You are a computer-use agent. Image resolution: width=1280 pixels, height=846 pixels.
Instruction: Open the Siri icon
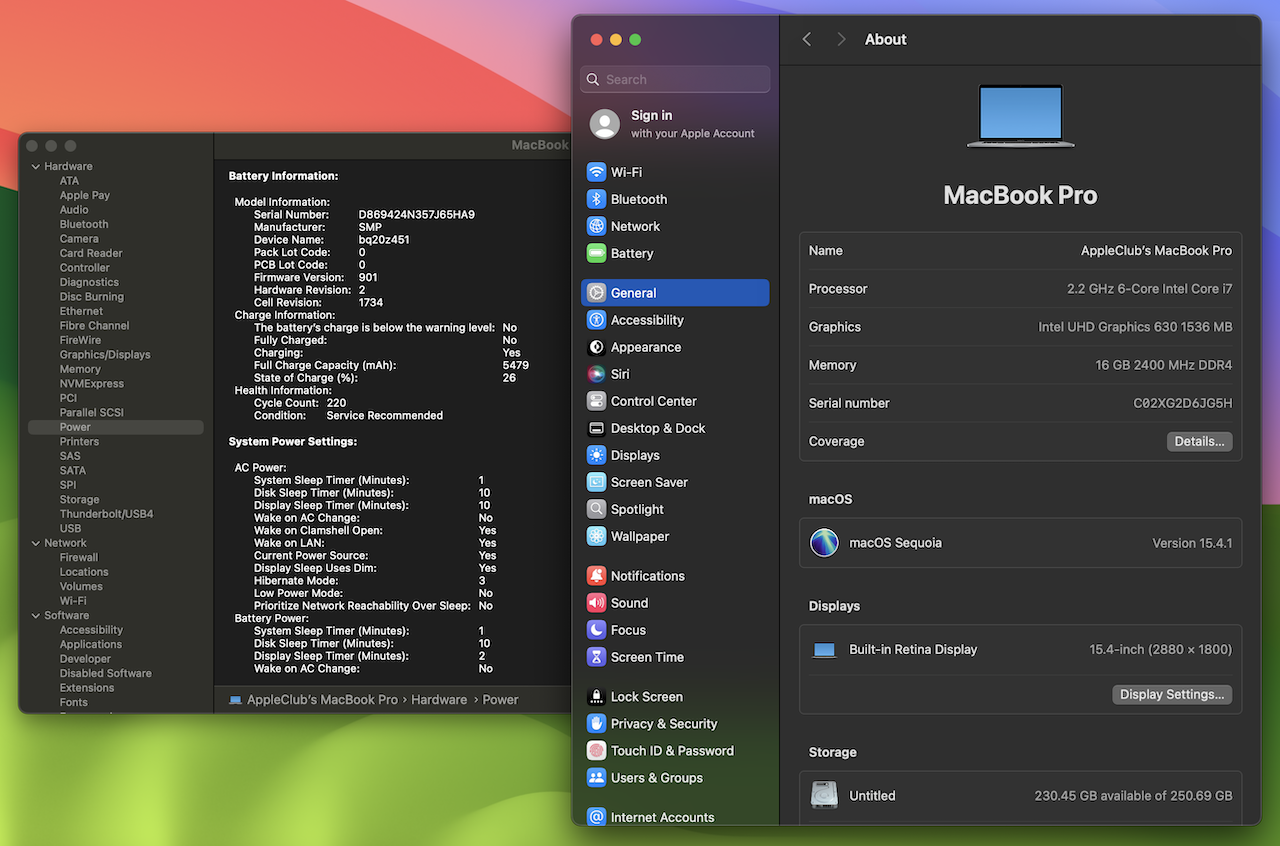coord(596,374)
